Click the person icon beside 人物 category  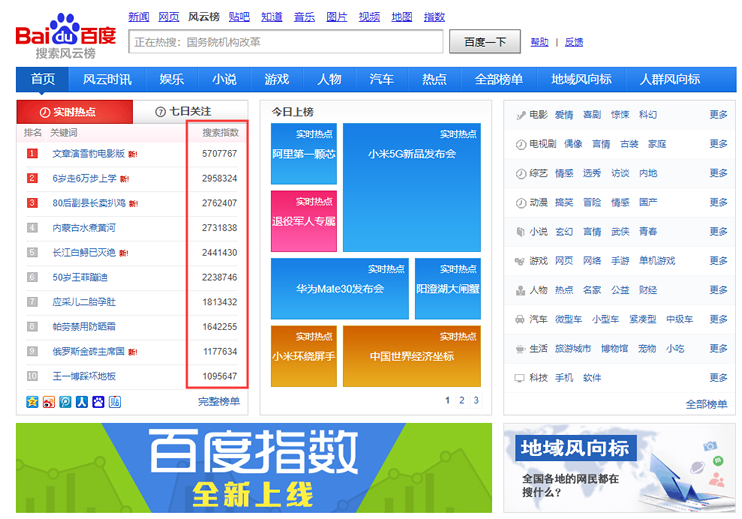[x=521, y=290]
